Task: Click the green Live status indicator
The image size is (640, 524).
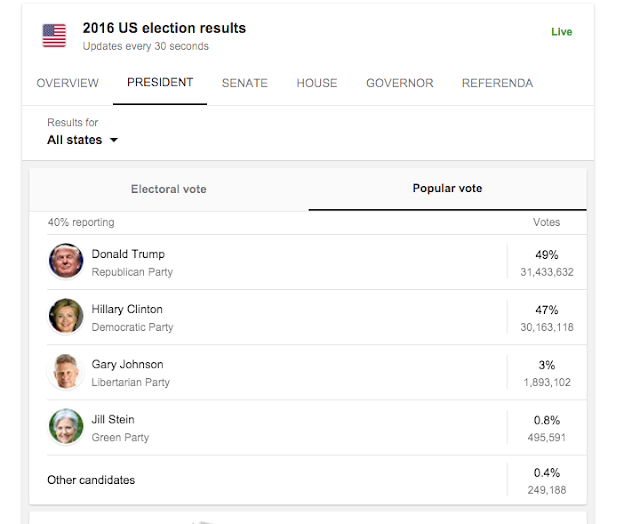Action: 562,32
